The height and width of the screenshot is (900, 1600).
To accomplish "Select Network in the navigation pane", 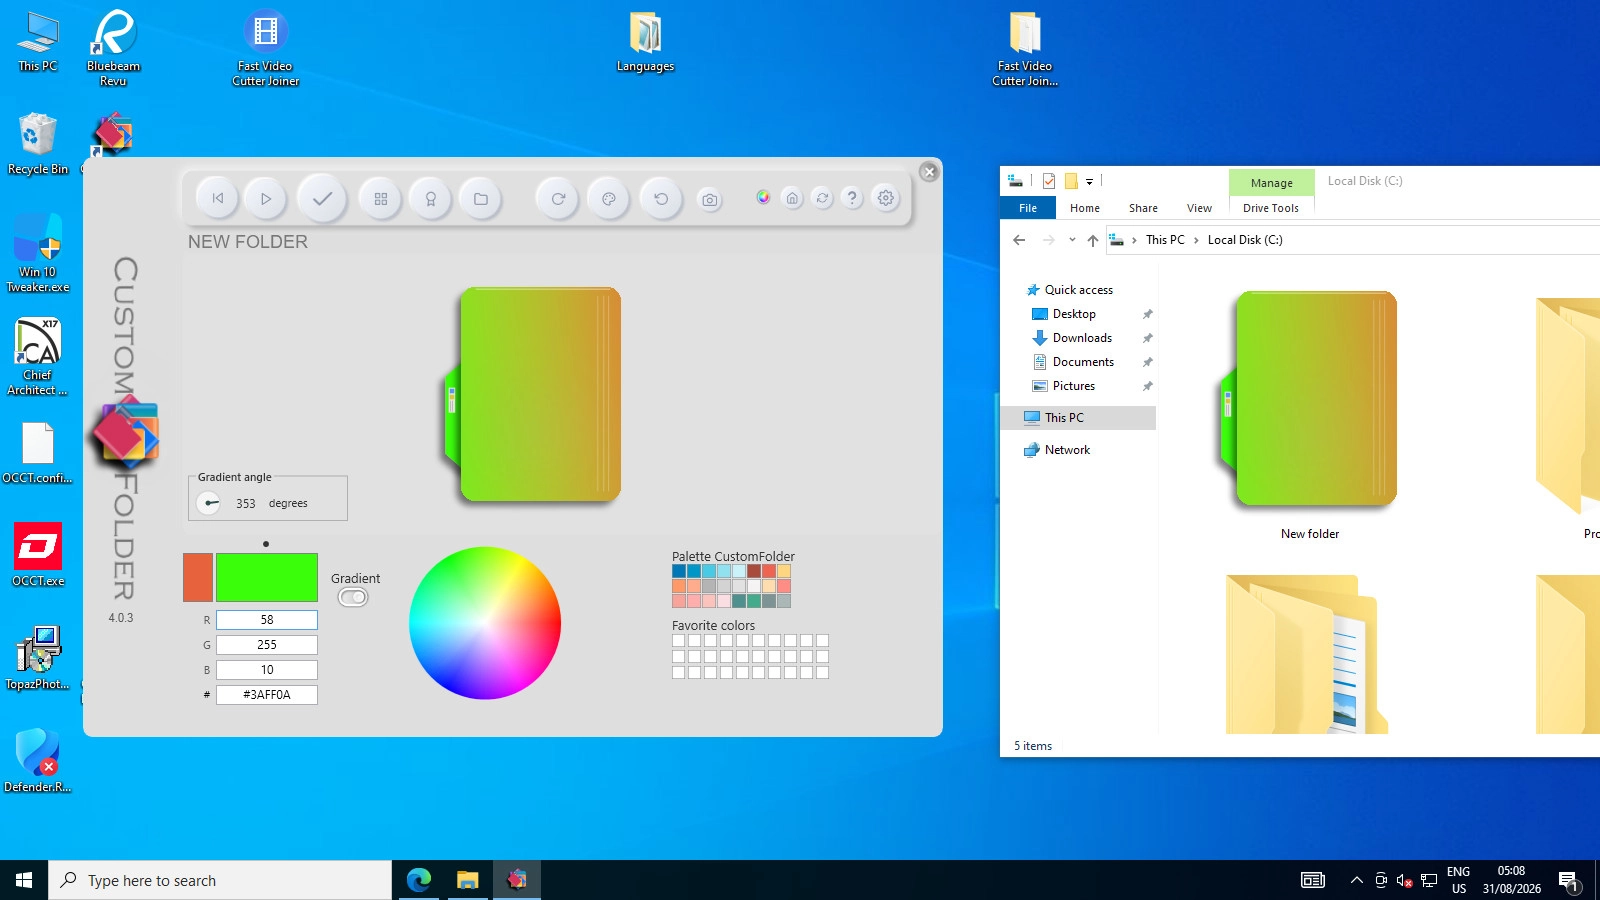I will (1067, 450).
